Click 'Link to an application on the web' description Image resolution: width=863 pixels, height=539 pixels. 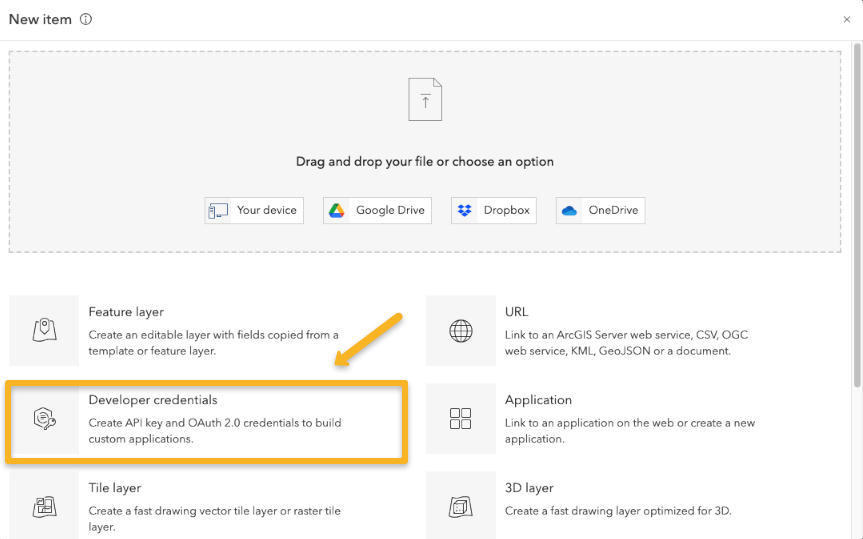coord(630,431)
